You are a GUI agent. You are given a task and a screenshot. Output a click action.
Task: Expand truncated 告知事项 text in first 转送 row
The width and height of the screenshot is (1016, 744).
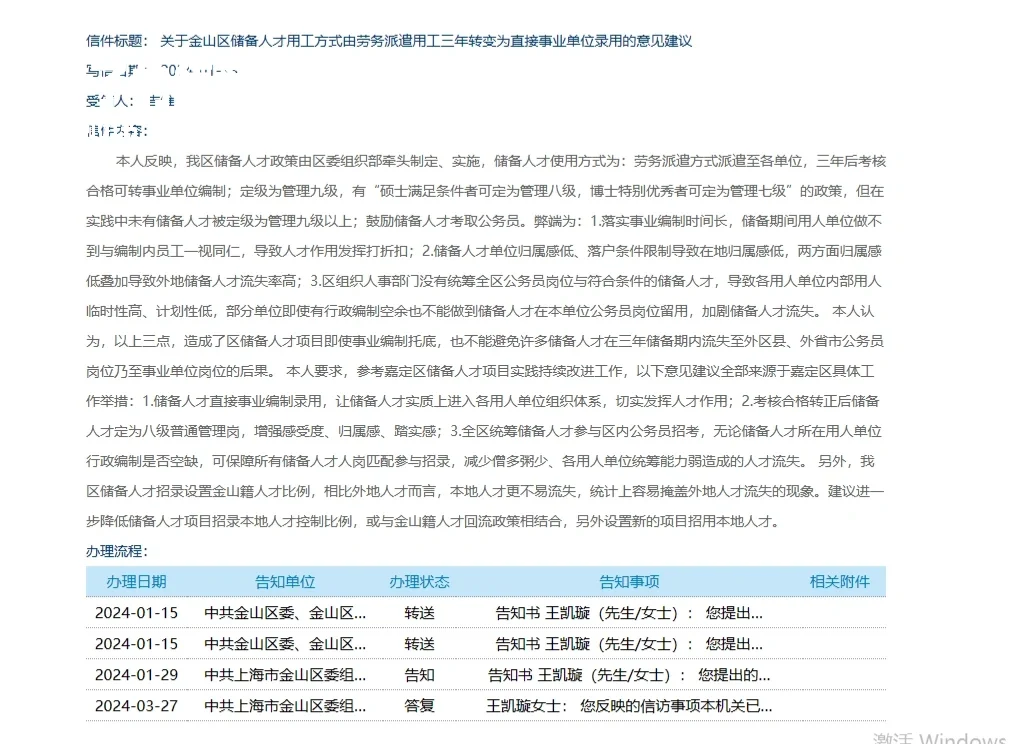[x=628, y=612]
